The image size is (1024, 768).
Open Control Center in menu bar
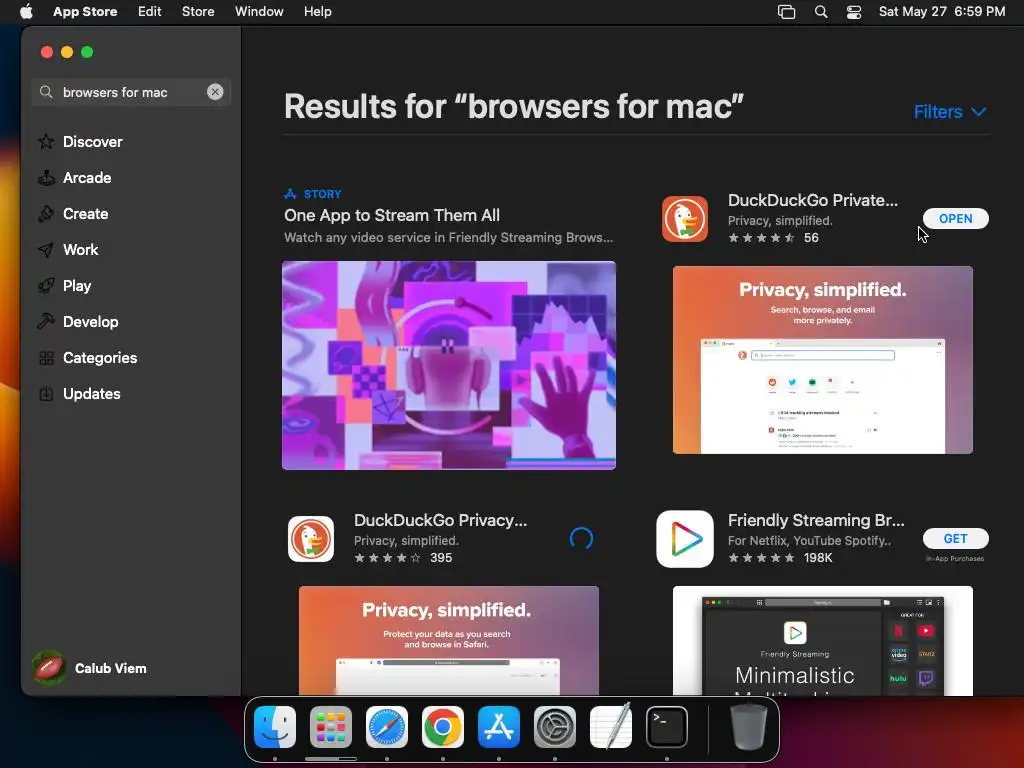854,12
